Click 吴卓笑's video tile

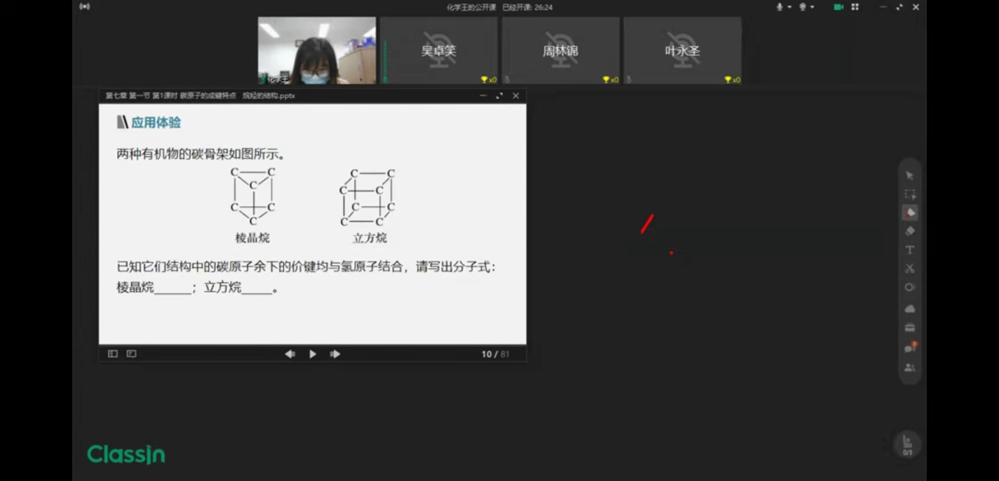click(x=438, y=50)
